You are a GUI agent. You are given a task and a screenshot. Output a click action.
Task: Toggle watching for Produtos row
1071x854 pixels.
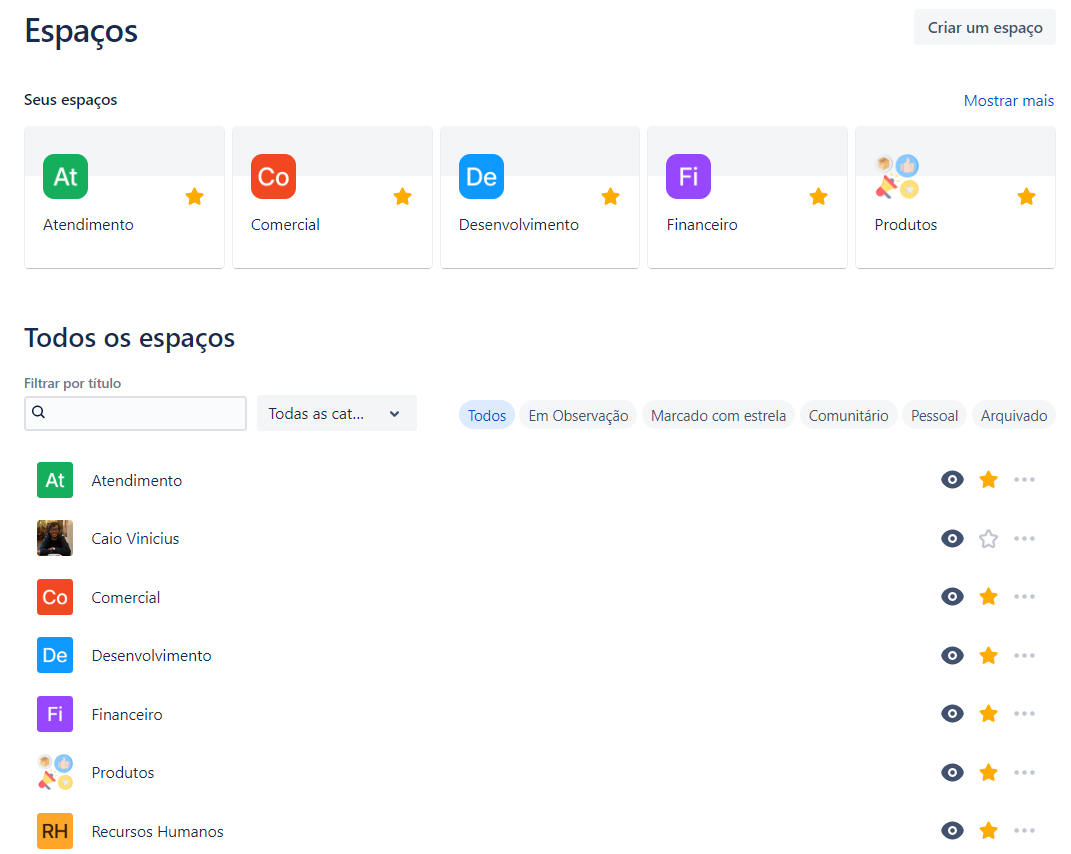(952, 772)
